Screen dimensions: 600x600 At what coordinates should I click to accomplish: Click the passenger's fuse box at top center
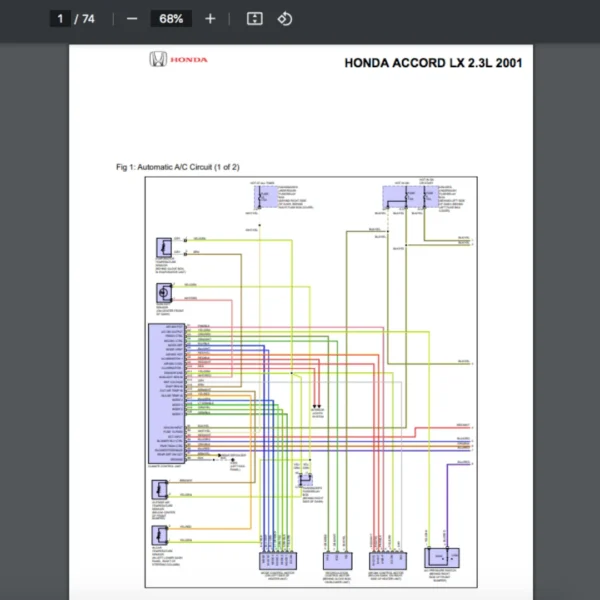(266, 197)
